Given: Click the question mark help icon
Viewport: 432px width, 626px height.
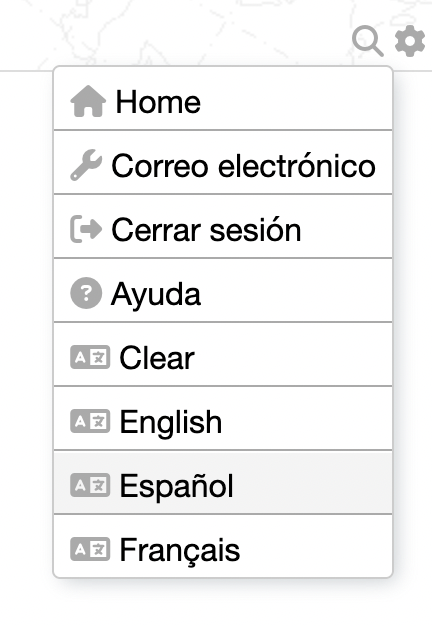Looking at the screenshot, I should pos(86,293).
